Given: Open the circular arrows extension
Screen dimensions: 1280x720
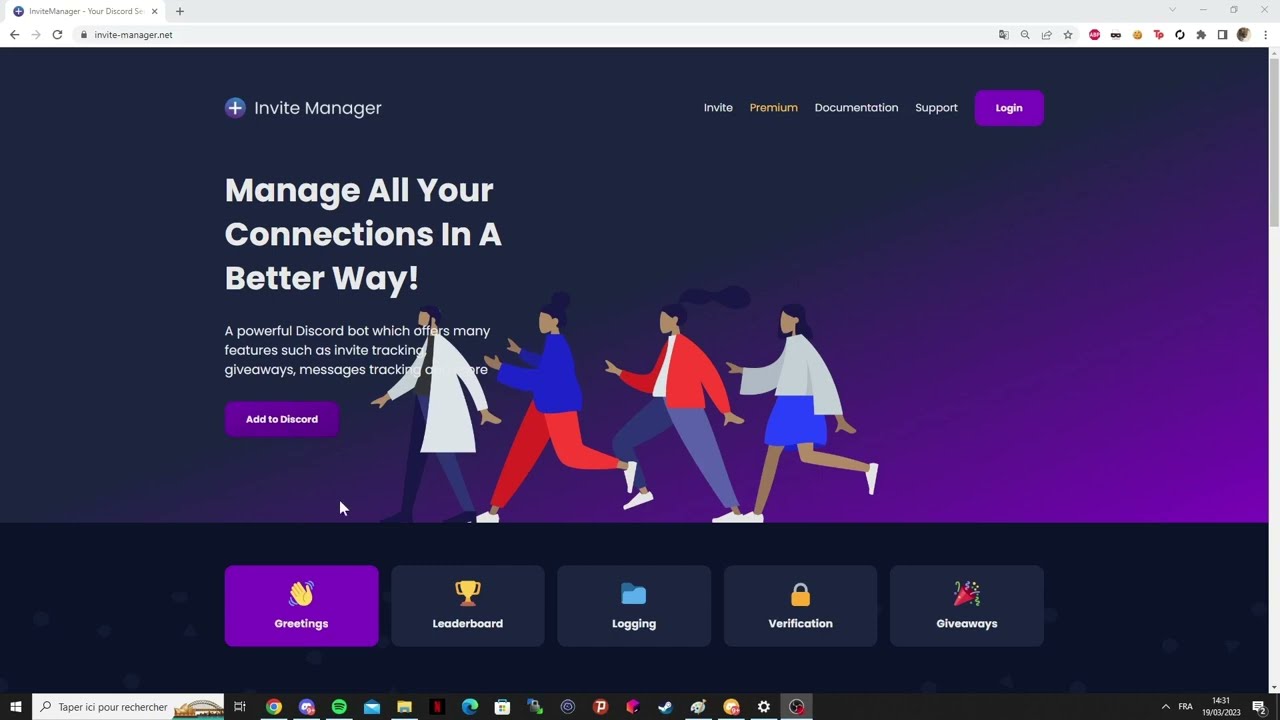Looking at the screenshot, I should pos(1180,35).
